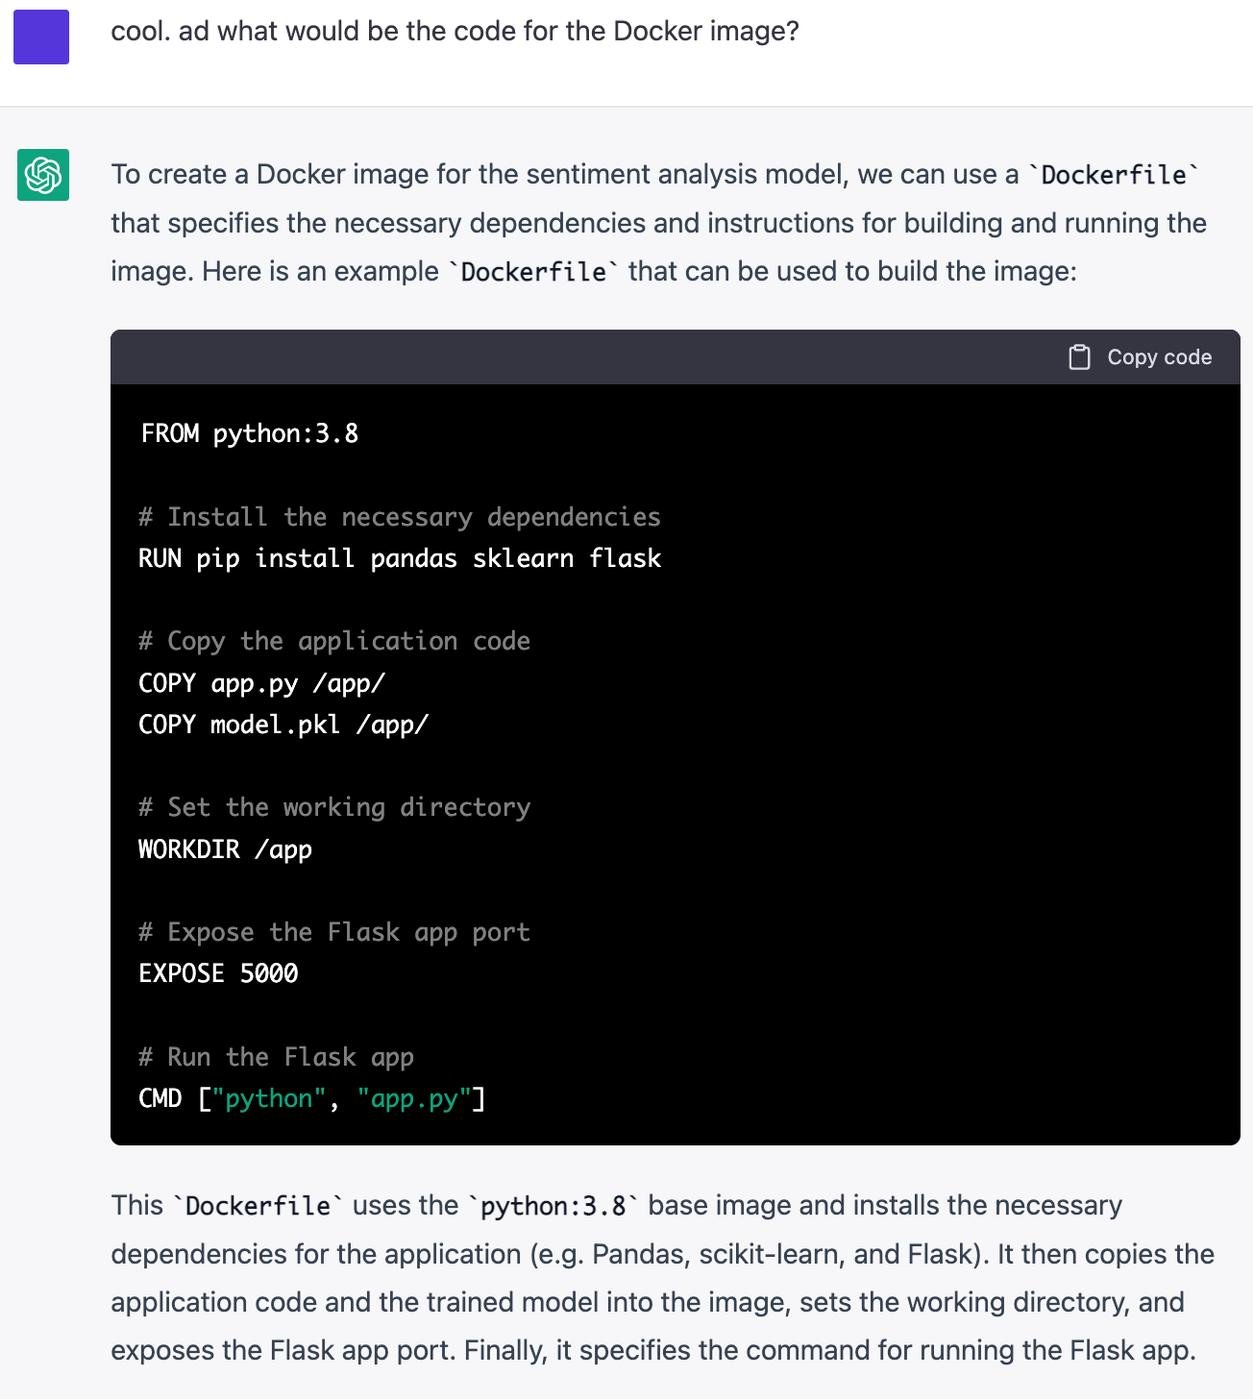Click the clipboard icon in code header

(1079, 357)
